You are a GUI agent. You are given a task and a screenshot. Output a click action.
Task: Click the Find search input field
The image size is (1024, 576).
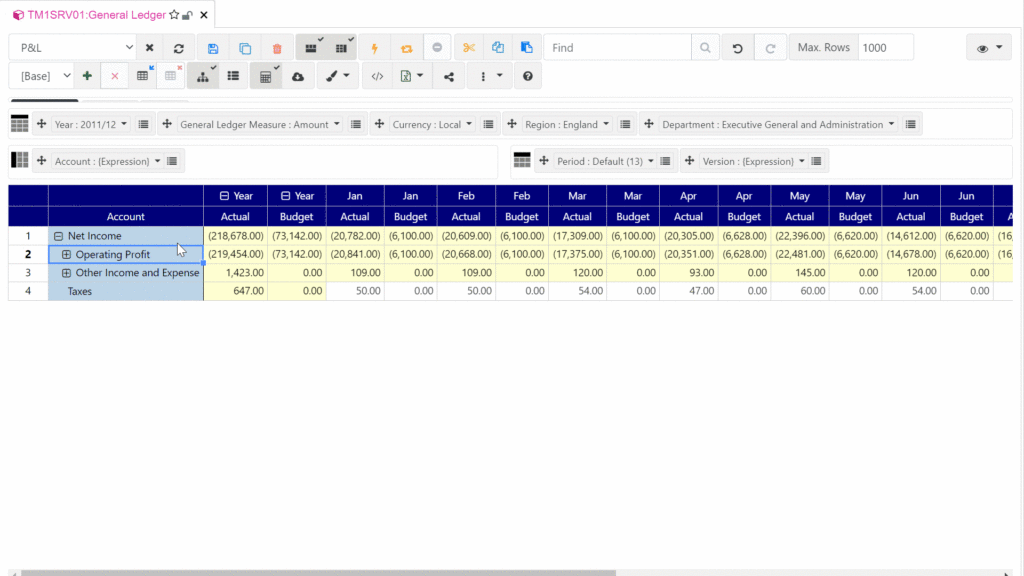point(617,48)
